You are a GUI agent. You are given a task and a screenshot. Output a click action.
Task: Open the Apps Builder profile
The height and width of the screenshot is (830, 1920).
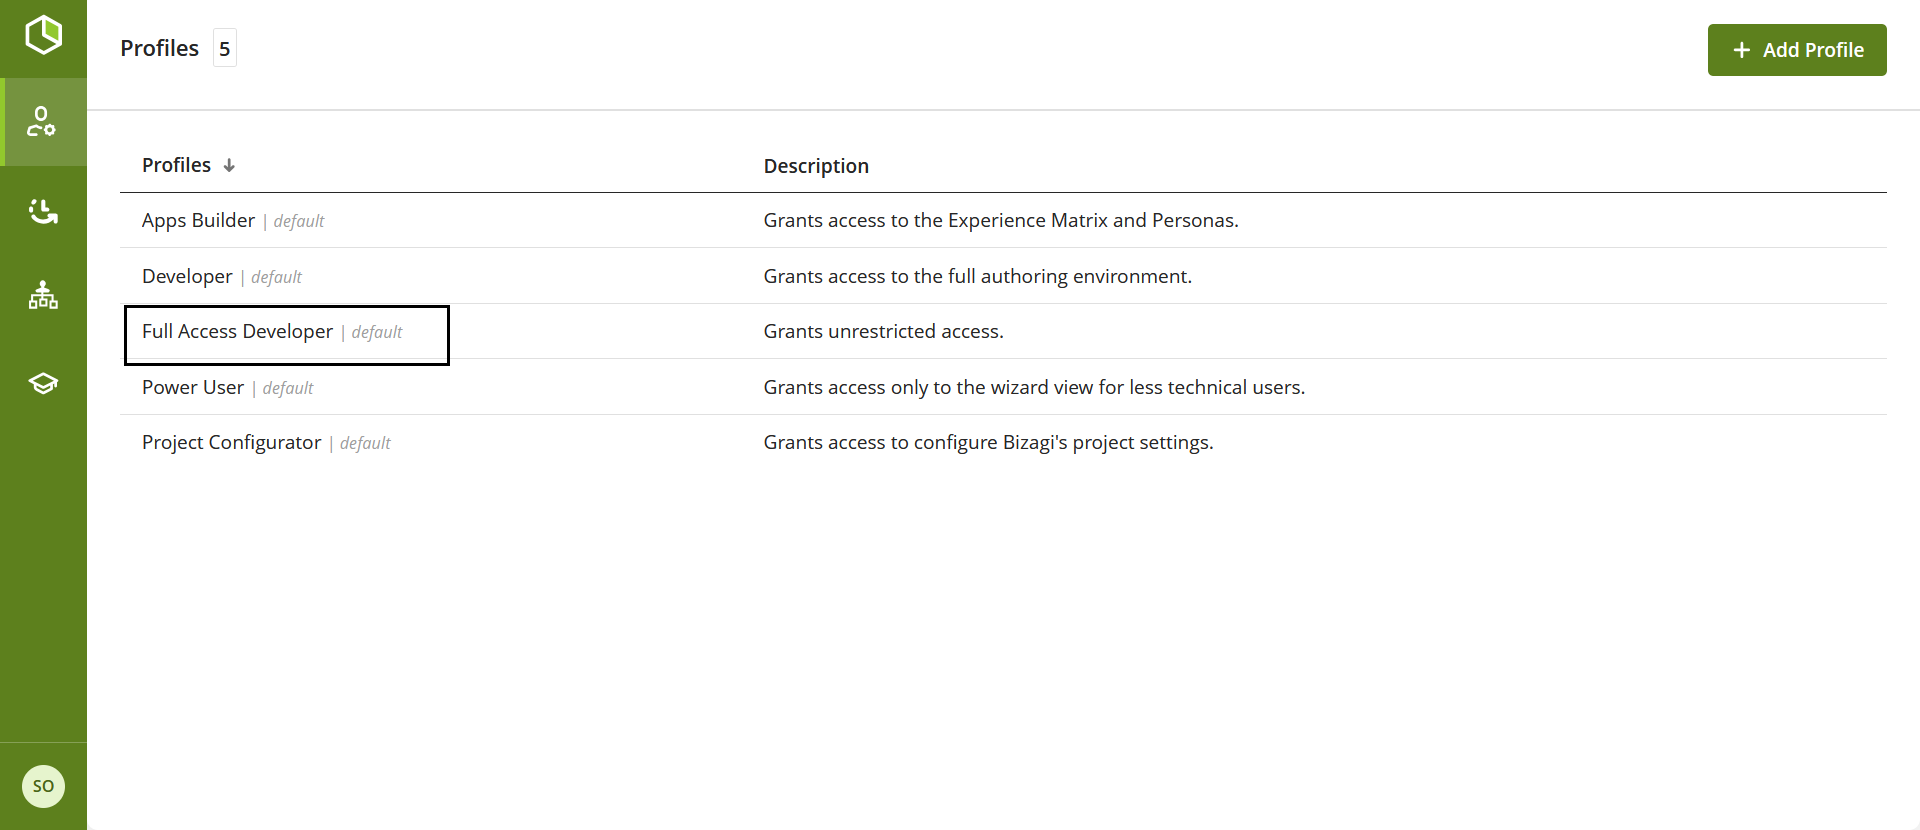coord(198,221)
